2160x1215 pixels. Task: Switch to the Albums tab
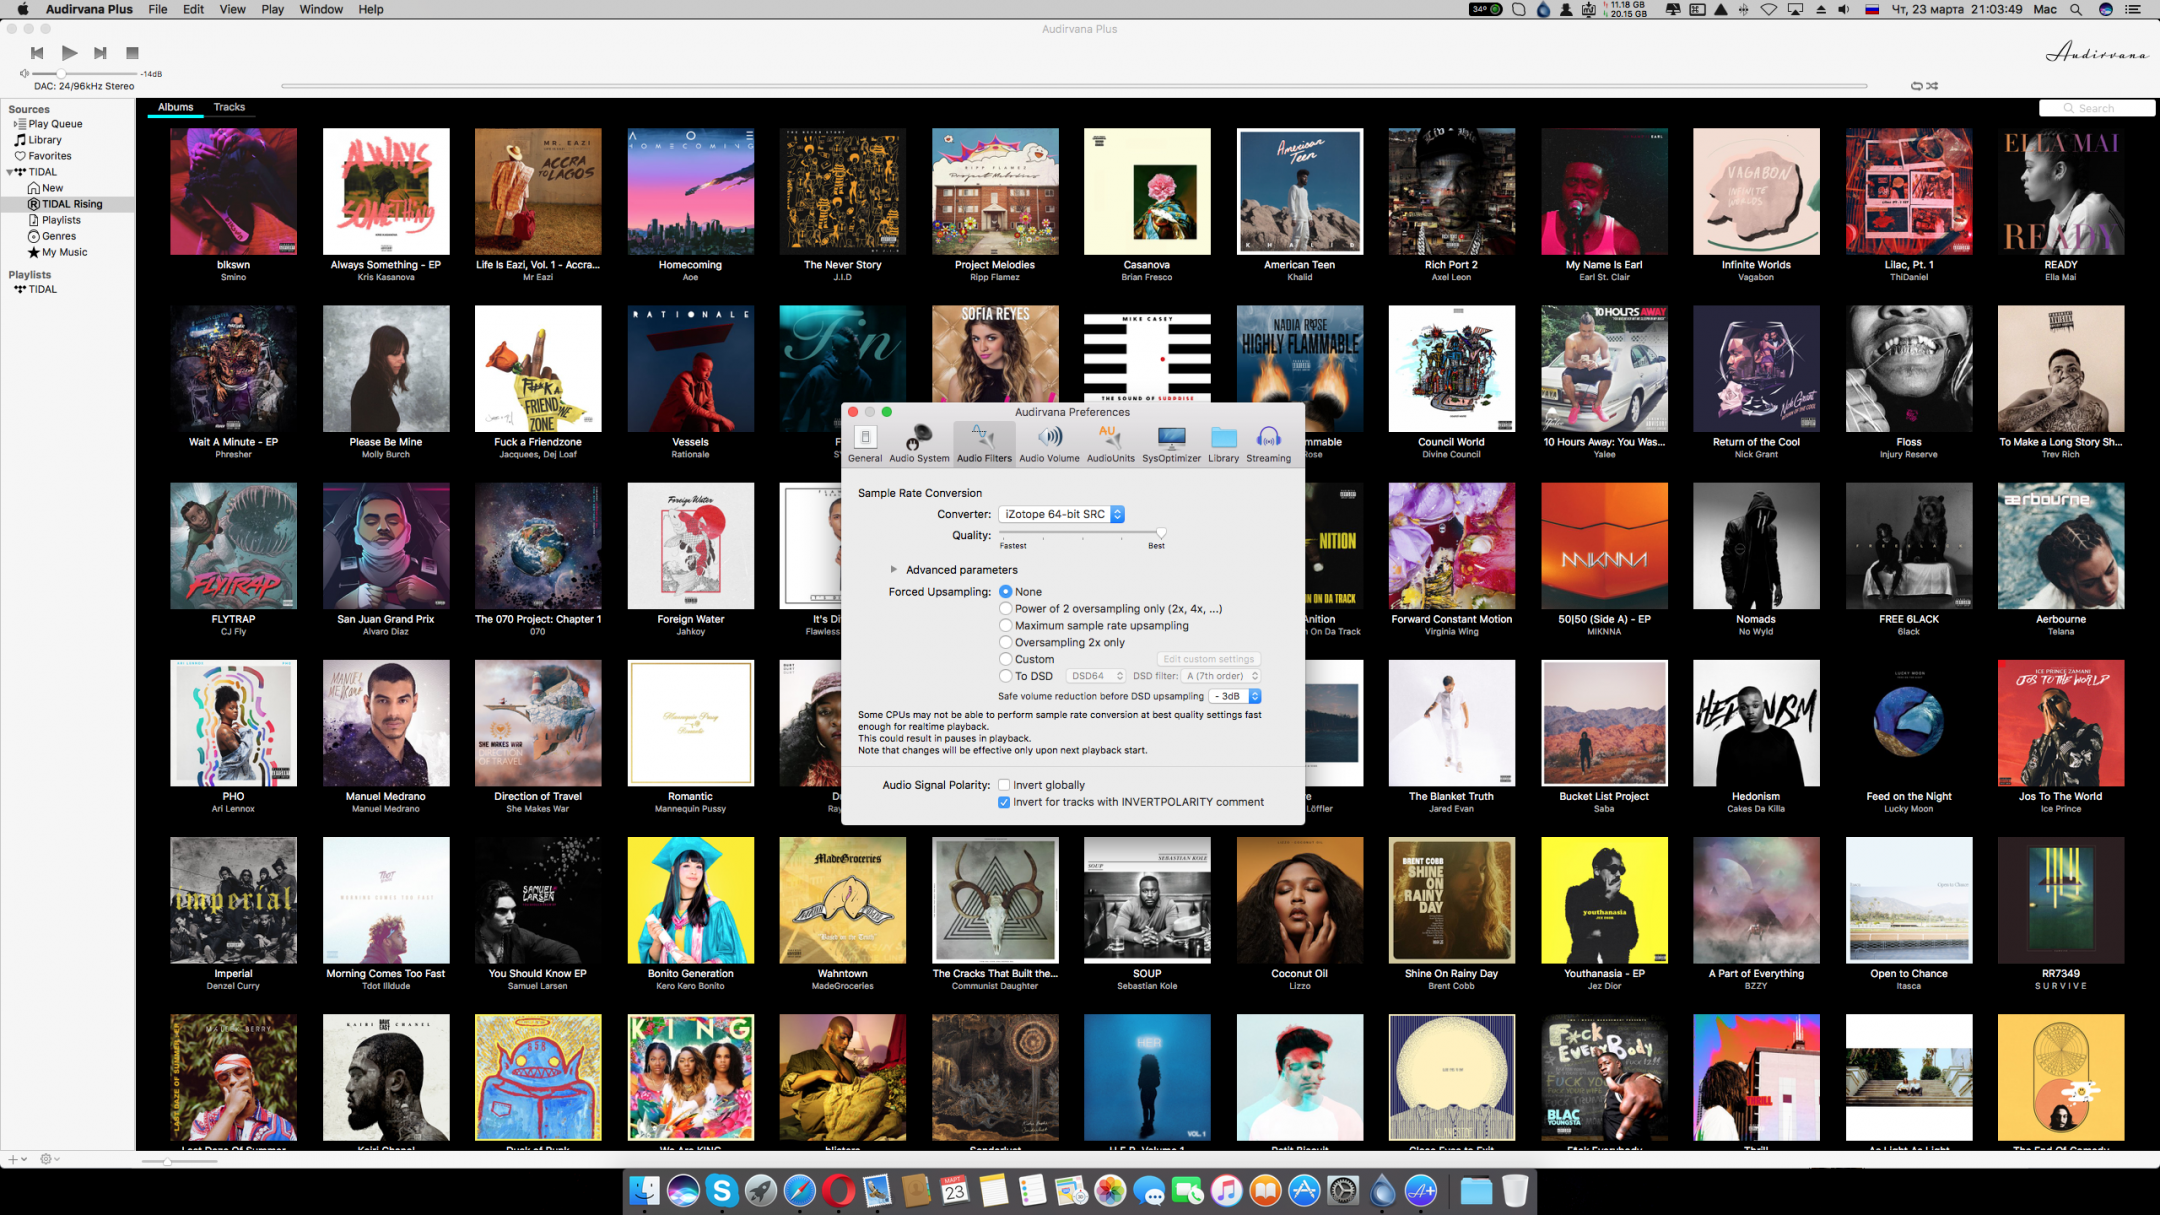pyautogui.click(x=175, y=107)
